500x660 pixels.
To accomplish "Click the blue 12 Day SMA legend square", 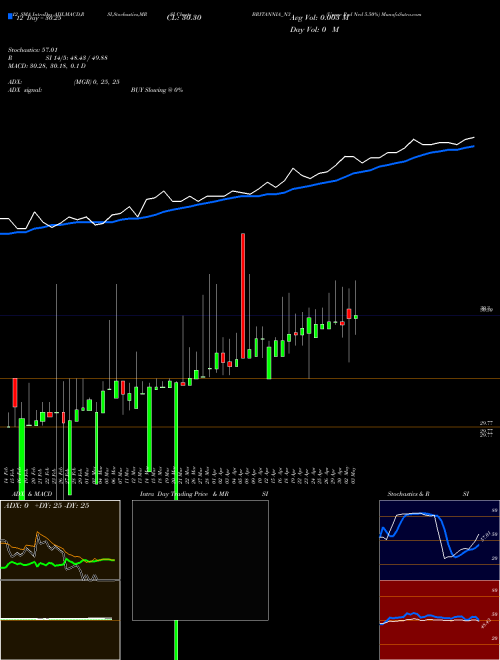I will 10,17.
